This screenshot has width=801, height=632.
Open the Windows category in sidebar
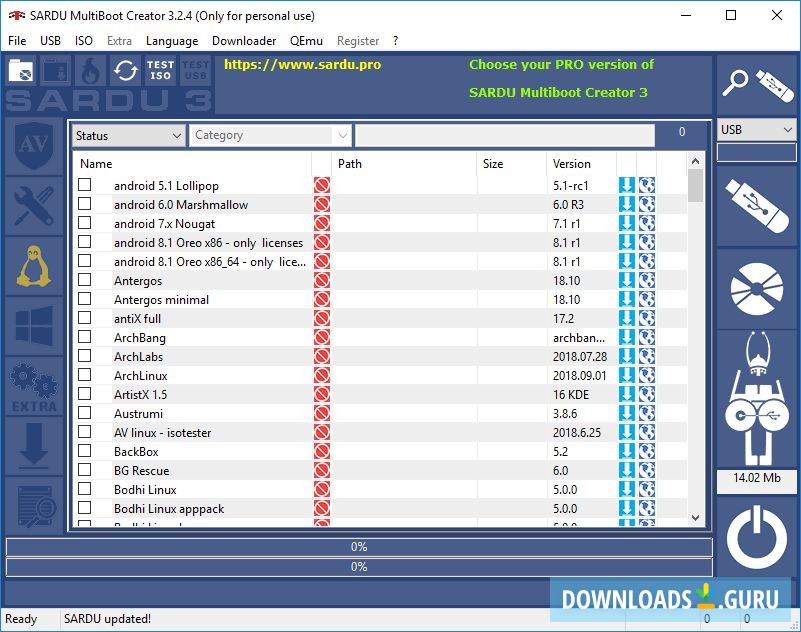click(x=33, y=325)
